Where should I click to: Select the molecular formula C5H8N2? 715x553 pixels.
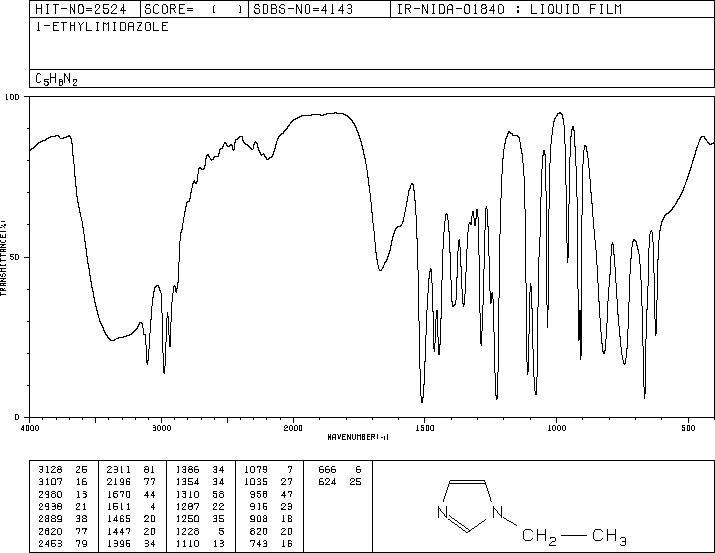(56, 79)
